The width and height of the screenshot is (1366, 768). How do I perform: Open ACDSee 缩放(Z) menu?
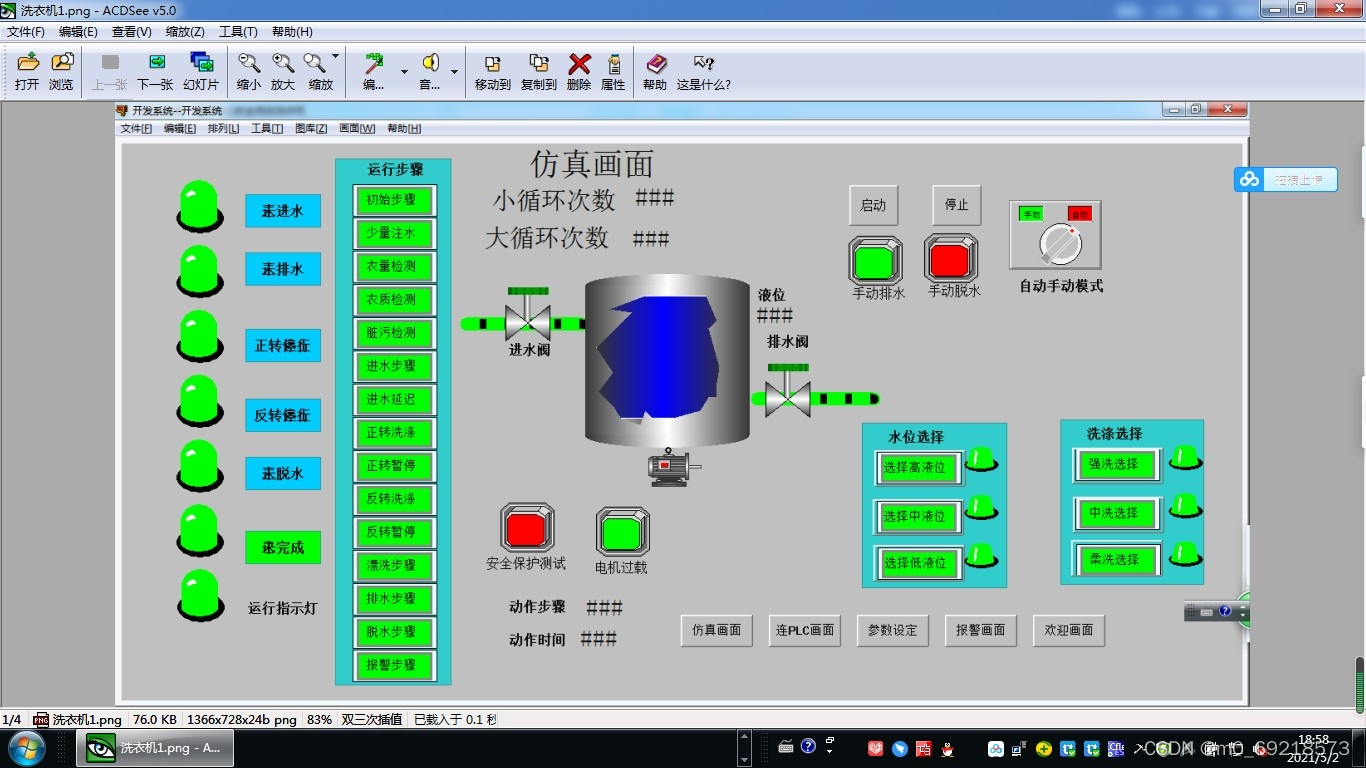tap(185, 32)
